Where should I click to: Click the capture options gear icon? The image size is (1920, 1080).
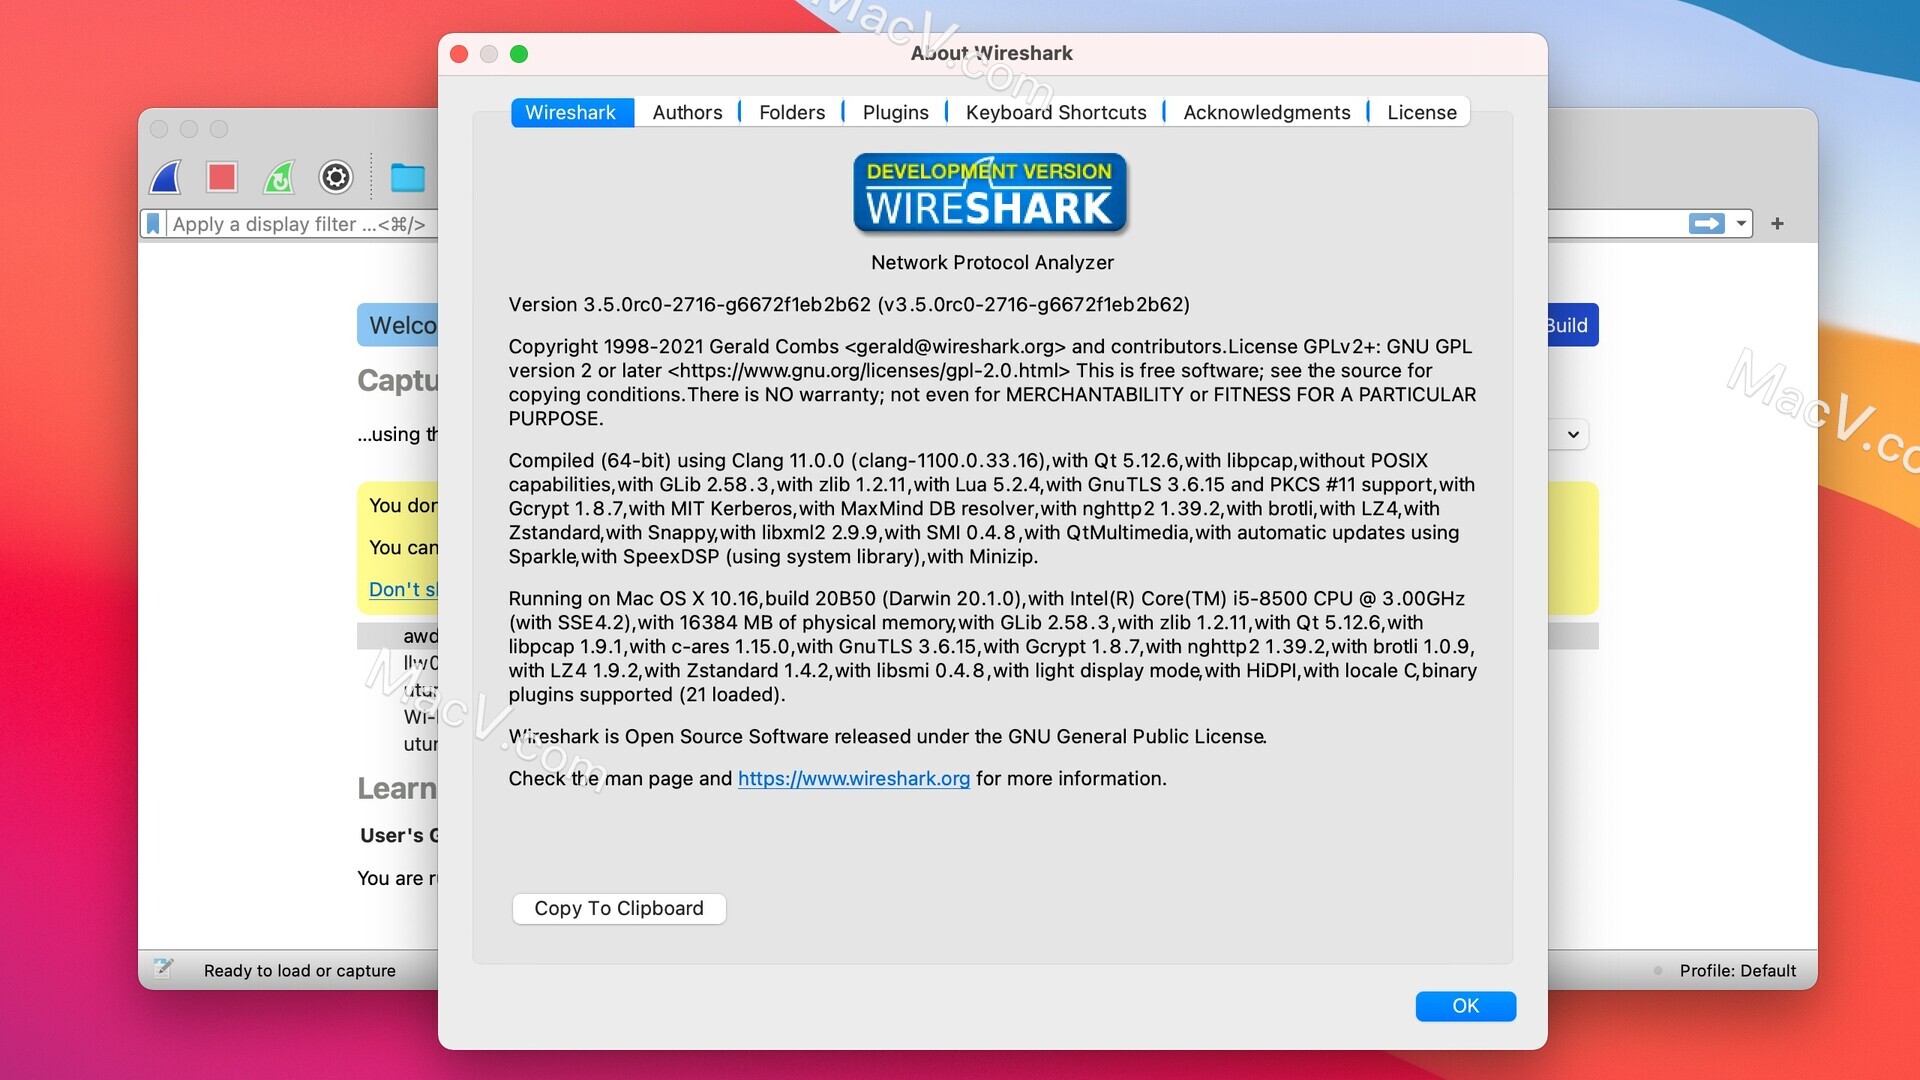(338, 178)
